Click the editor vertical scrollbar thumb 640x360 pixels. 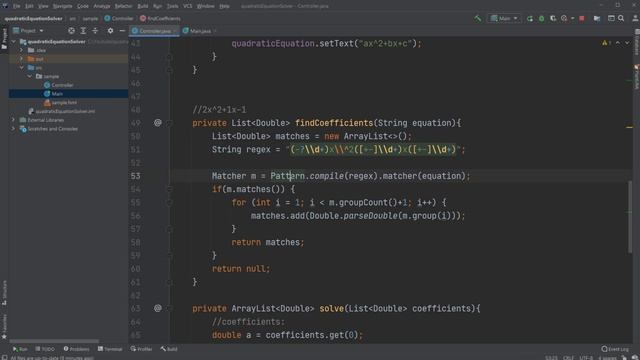[x=630, y=218]
